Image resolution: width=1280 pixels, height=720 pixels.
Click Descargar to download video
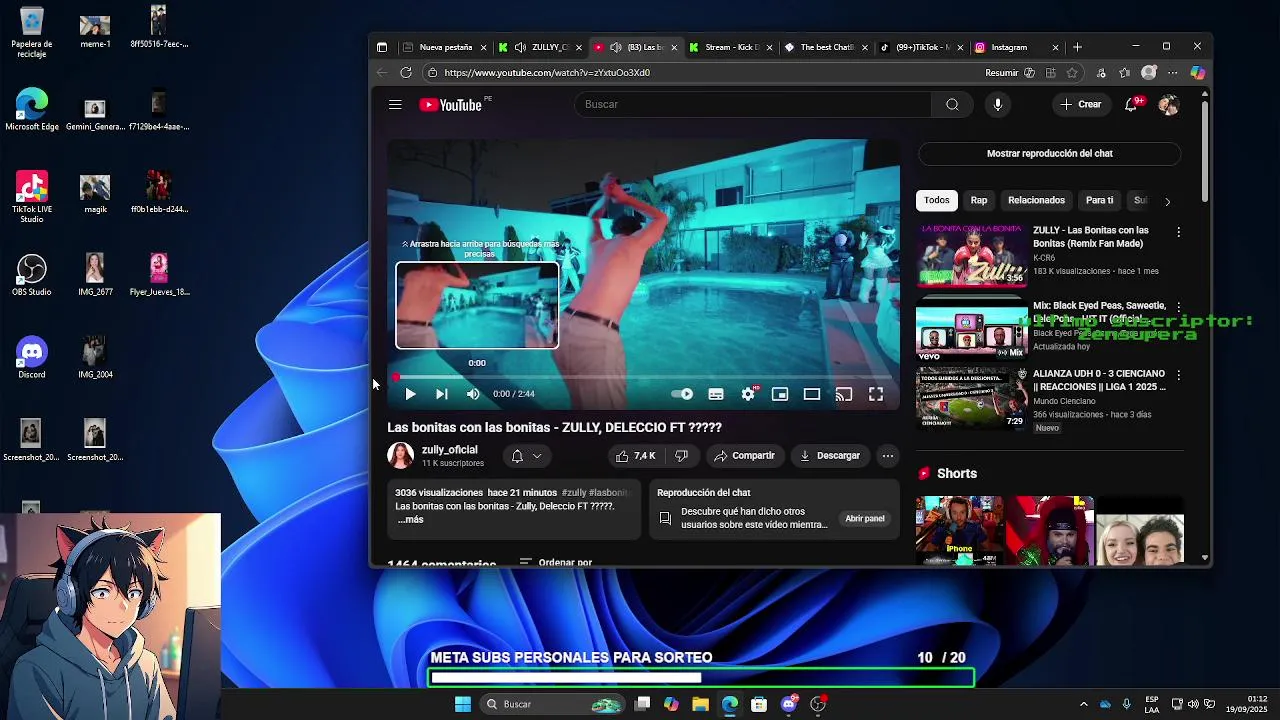[829, 456]
